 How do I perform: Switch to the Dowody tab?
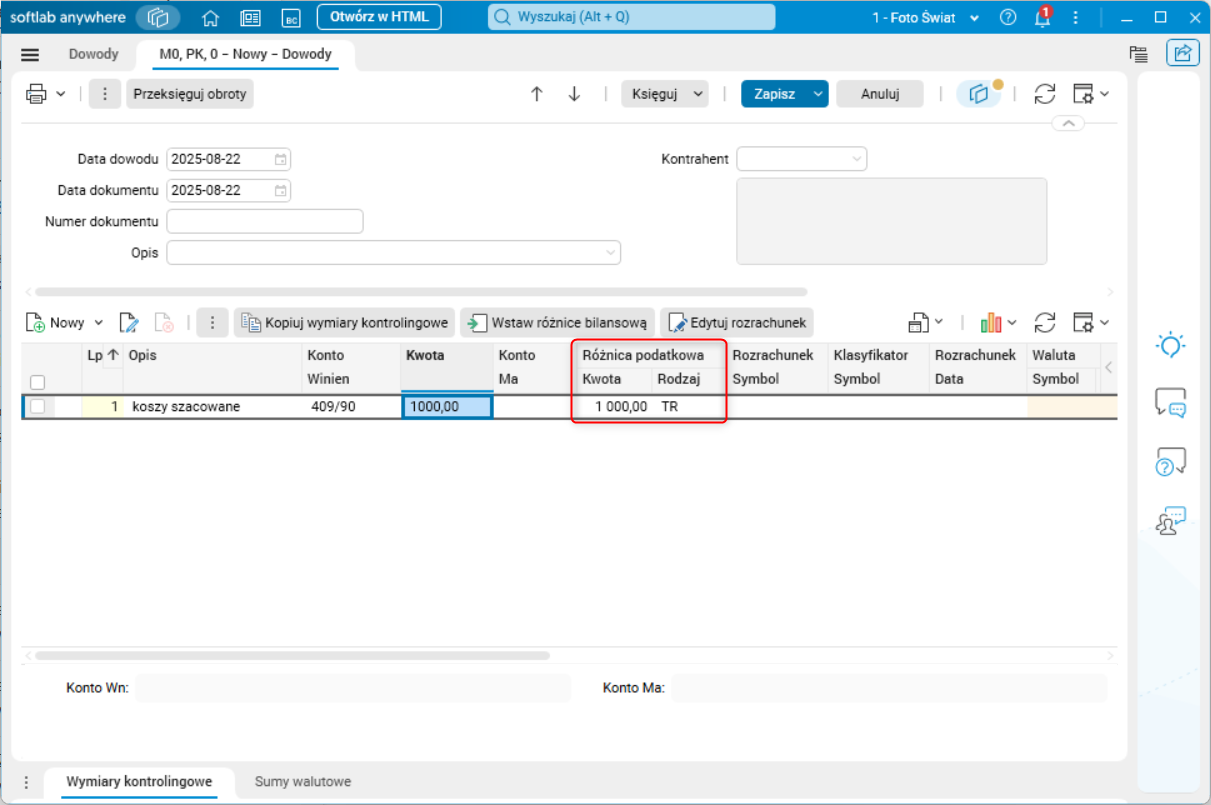point(93,54)
